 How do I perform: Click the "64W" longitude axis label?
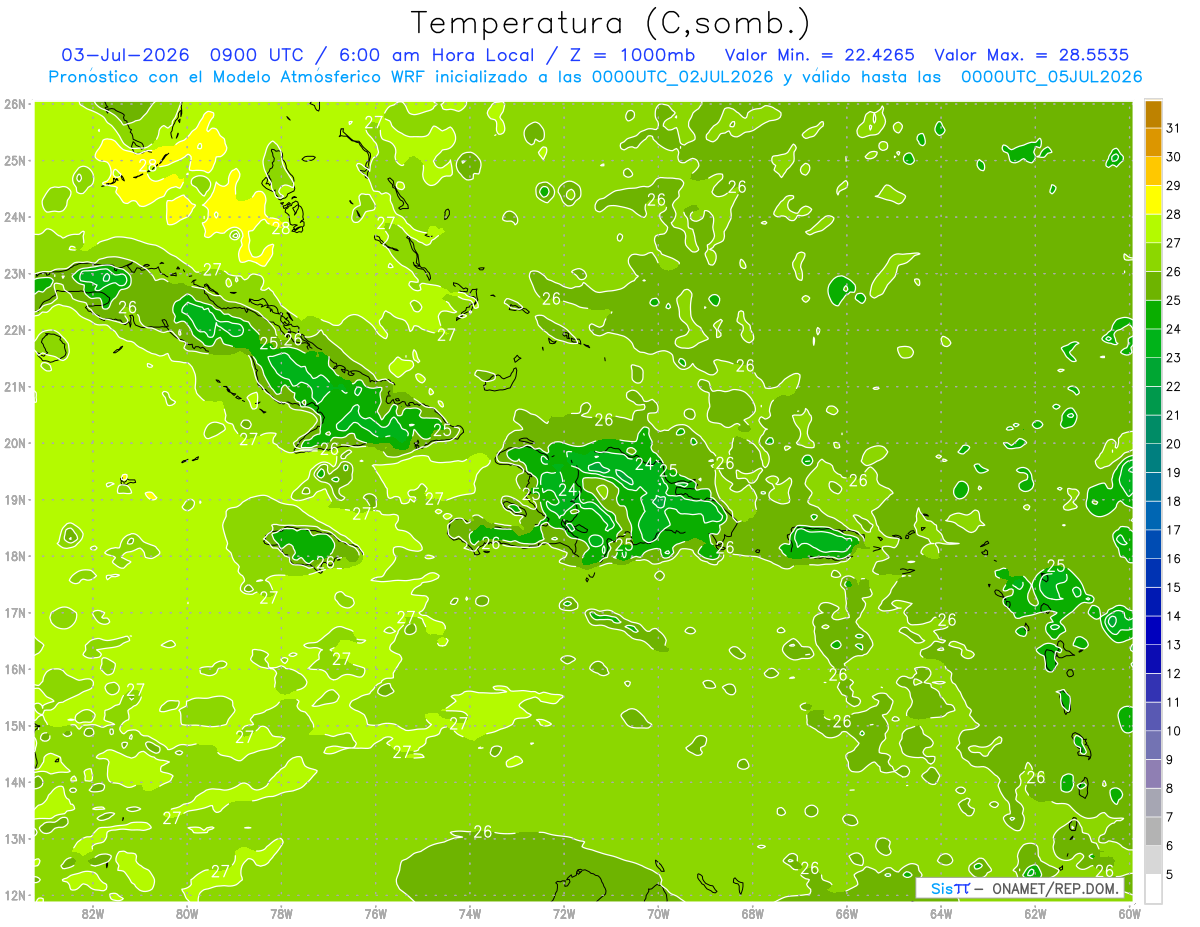941,913
